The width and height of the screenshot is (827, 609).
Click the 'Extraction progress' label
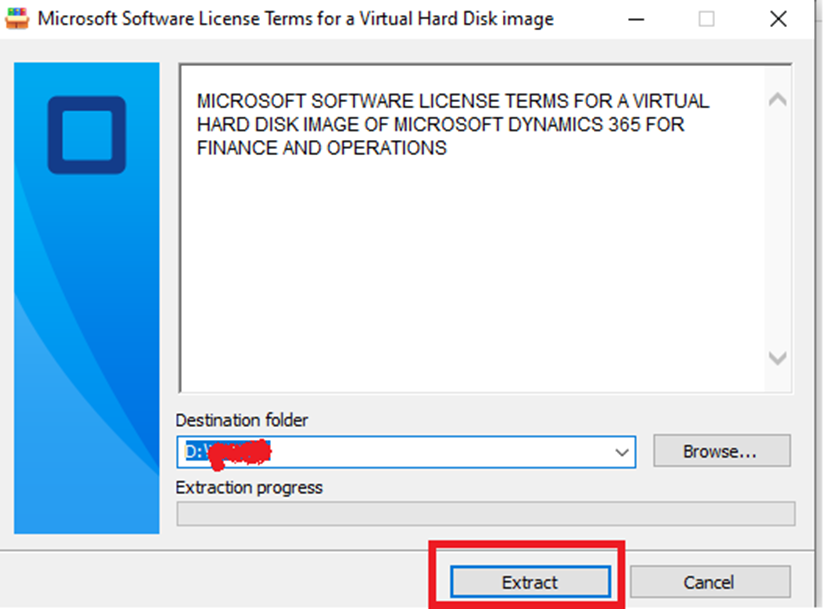[249, 488]
